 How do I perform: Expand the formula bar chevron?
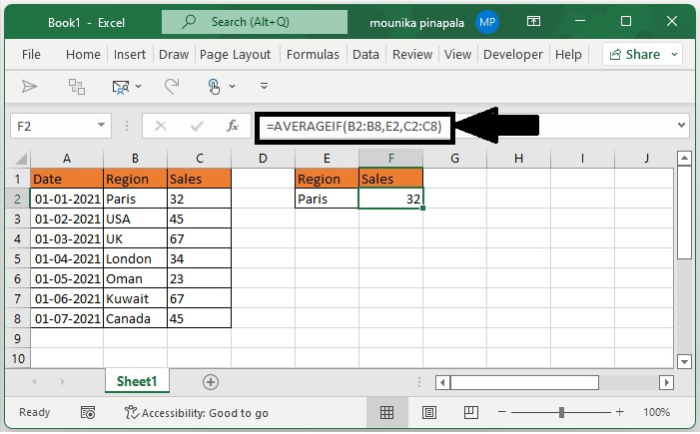pyautogui.click(x=681, y=125)
